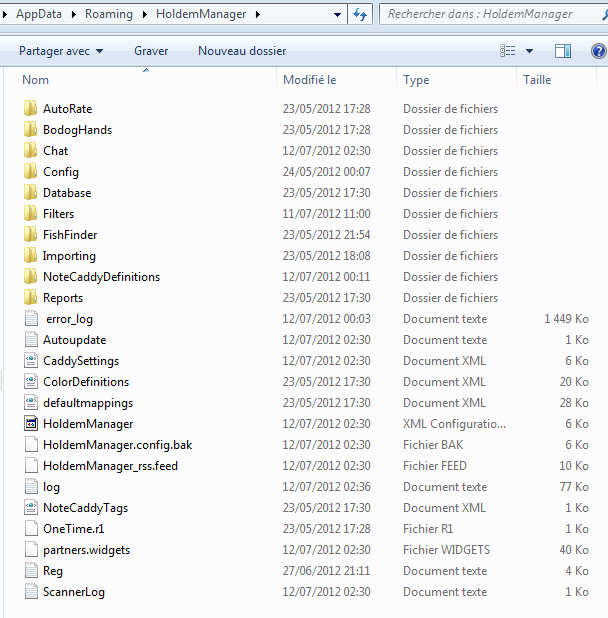Click the Database folder icon
608x618 pixels.
30,192
